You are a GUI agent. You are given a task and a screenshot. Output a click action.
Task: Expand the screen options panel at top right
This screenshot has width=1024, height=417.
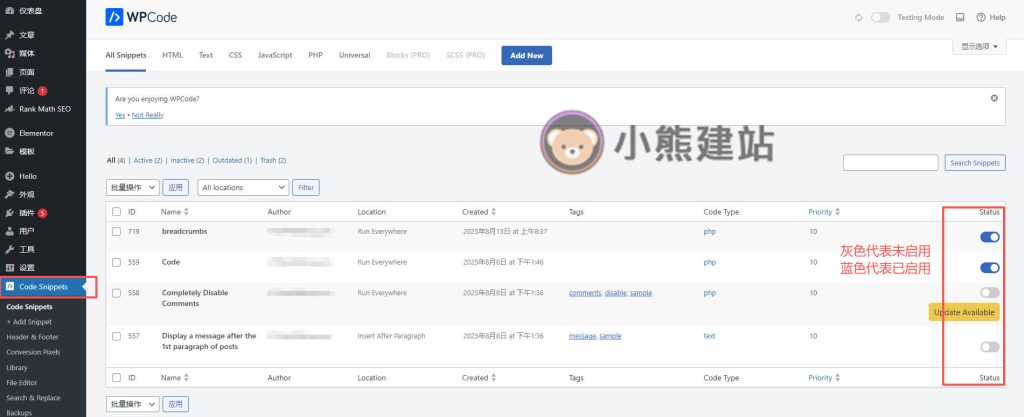pyautogui.click(x=979, y=46)
